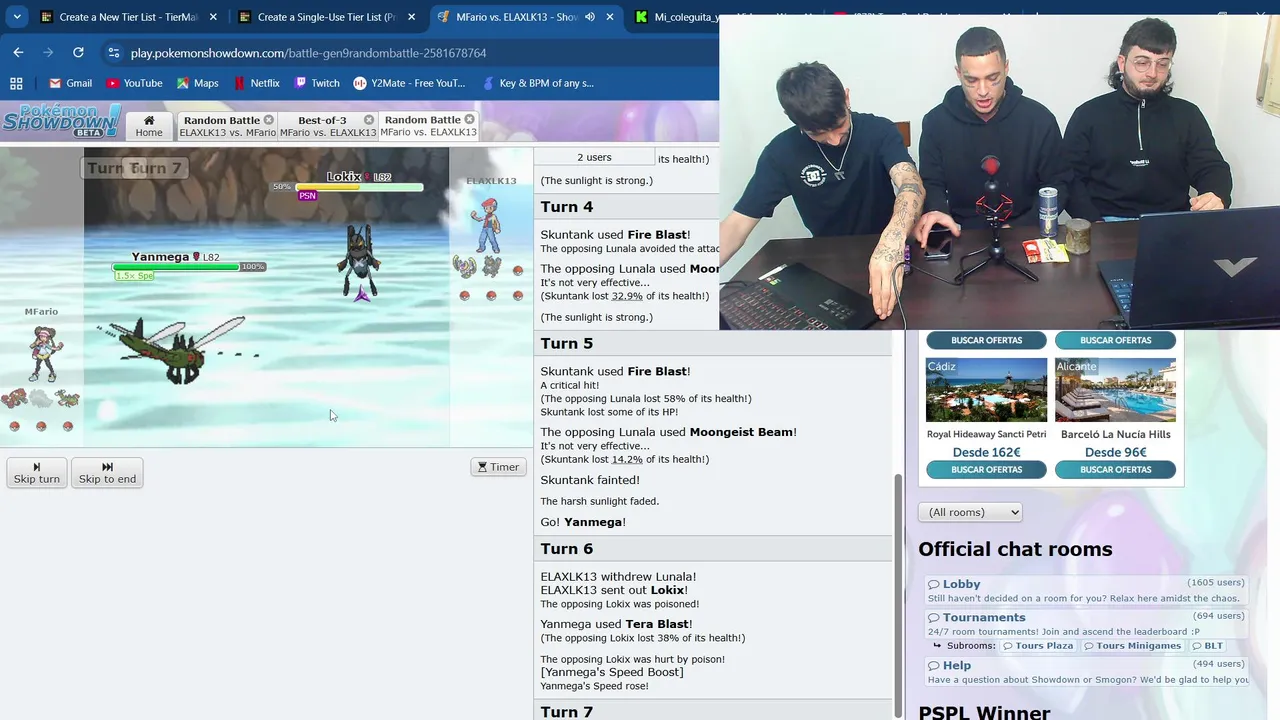This screenshot has width=1280, height=720.
Task: Open the YouTube bookmark
Action: (x=134, y=83)
